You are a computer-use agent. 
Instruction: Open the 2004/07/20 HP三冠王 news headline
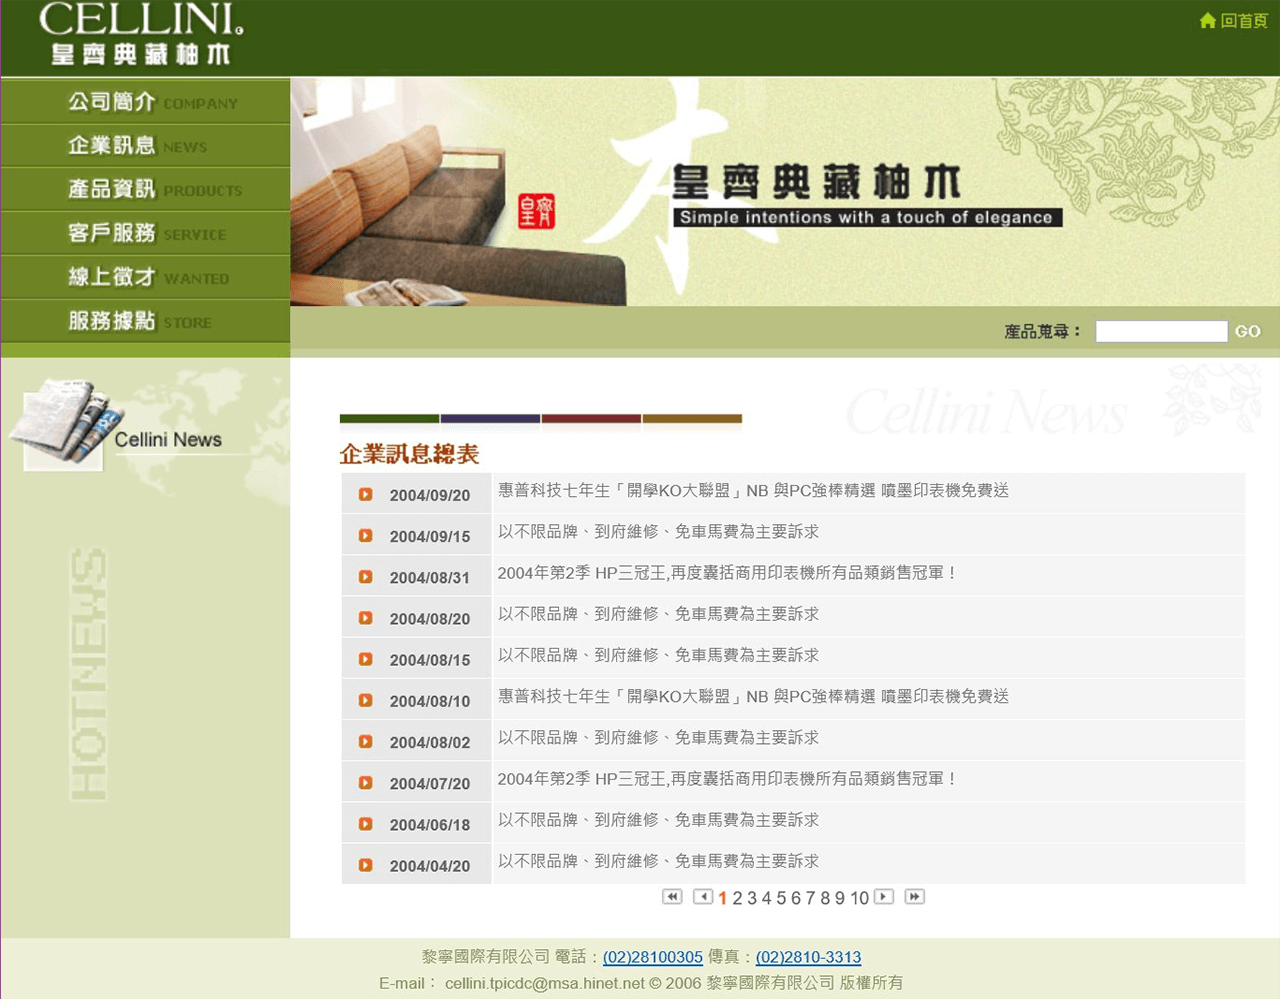pyautogui.click(x=727, y=778)
